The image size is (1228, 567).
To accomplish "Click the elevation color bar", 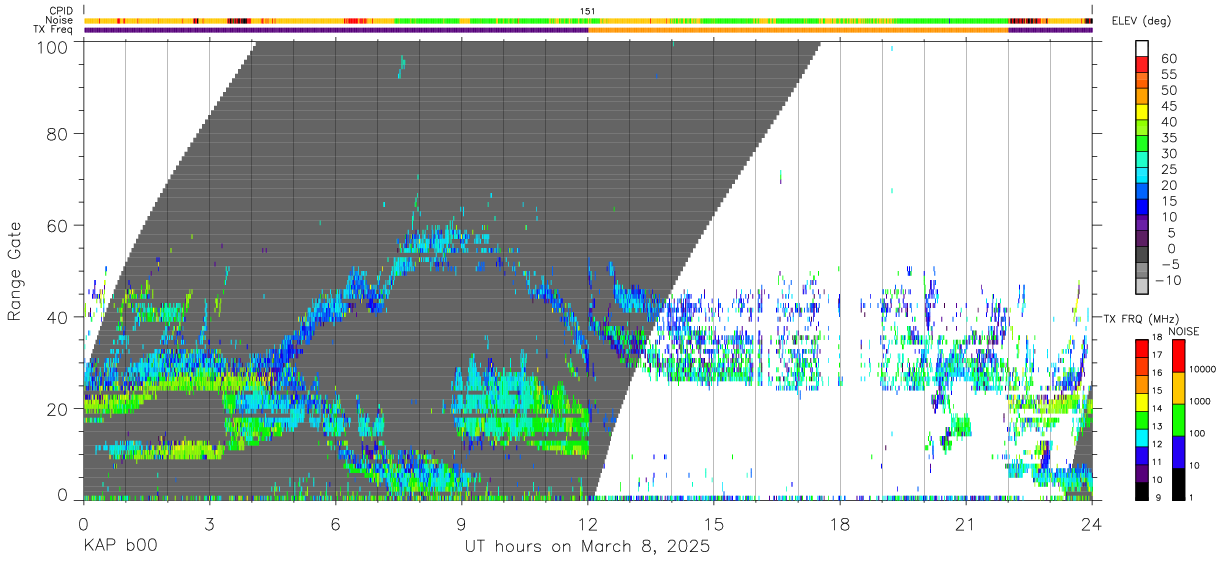I will pyautogui.click(x=1142, y=167).
